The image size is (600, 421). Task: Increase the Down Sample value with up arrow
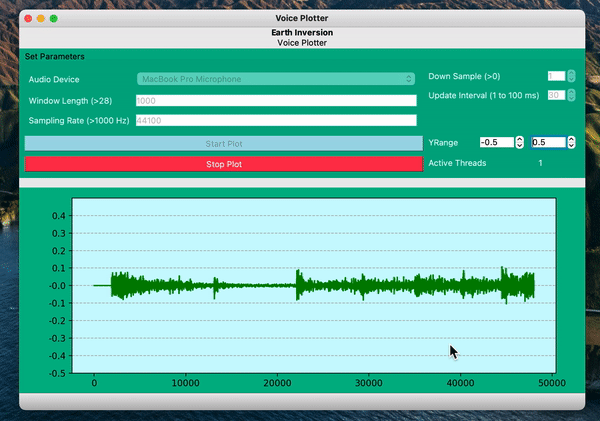[x=571, y=73]
